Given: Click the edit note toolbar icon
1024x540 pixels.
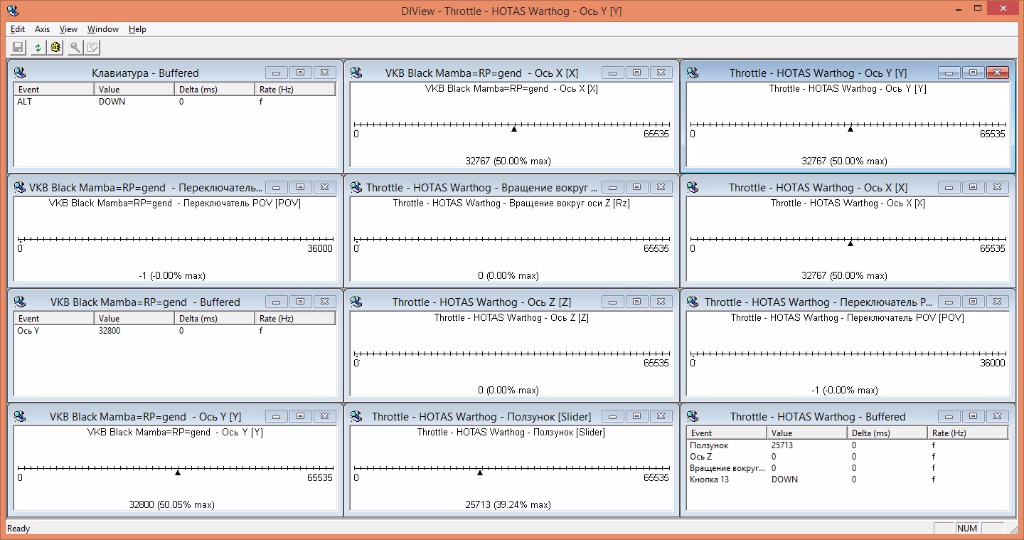Looking at the screenshot, I should [x=93, y=47].
